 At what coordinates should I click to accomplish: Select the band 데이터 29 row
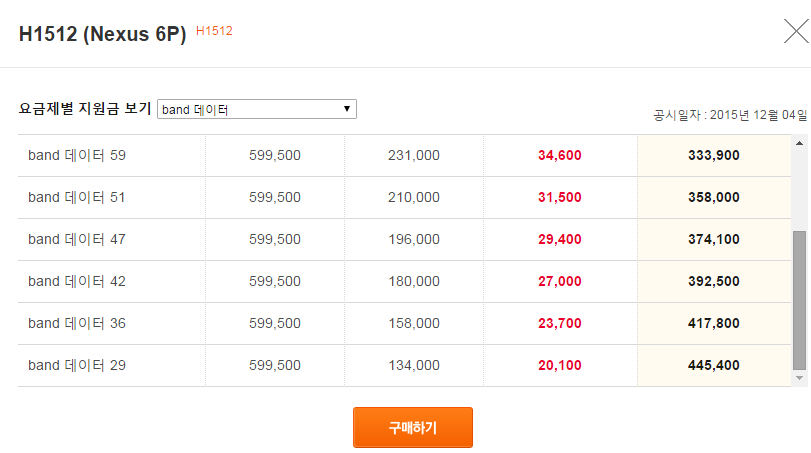(77, 365)
